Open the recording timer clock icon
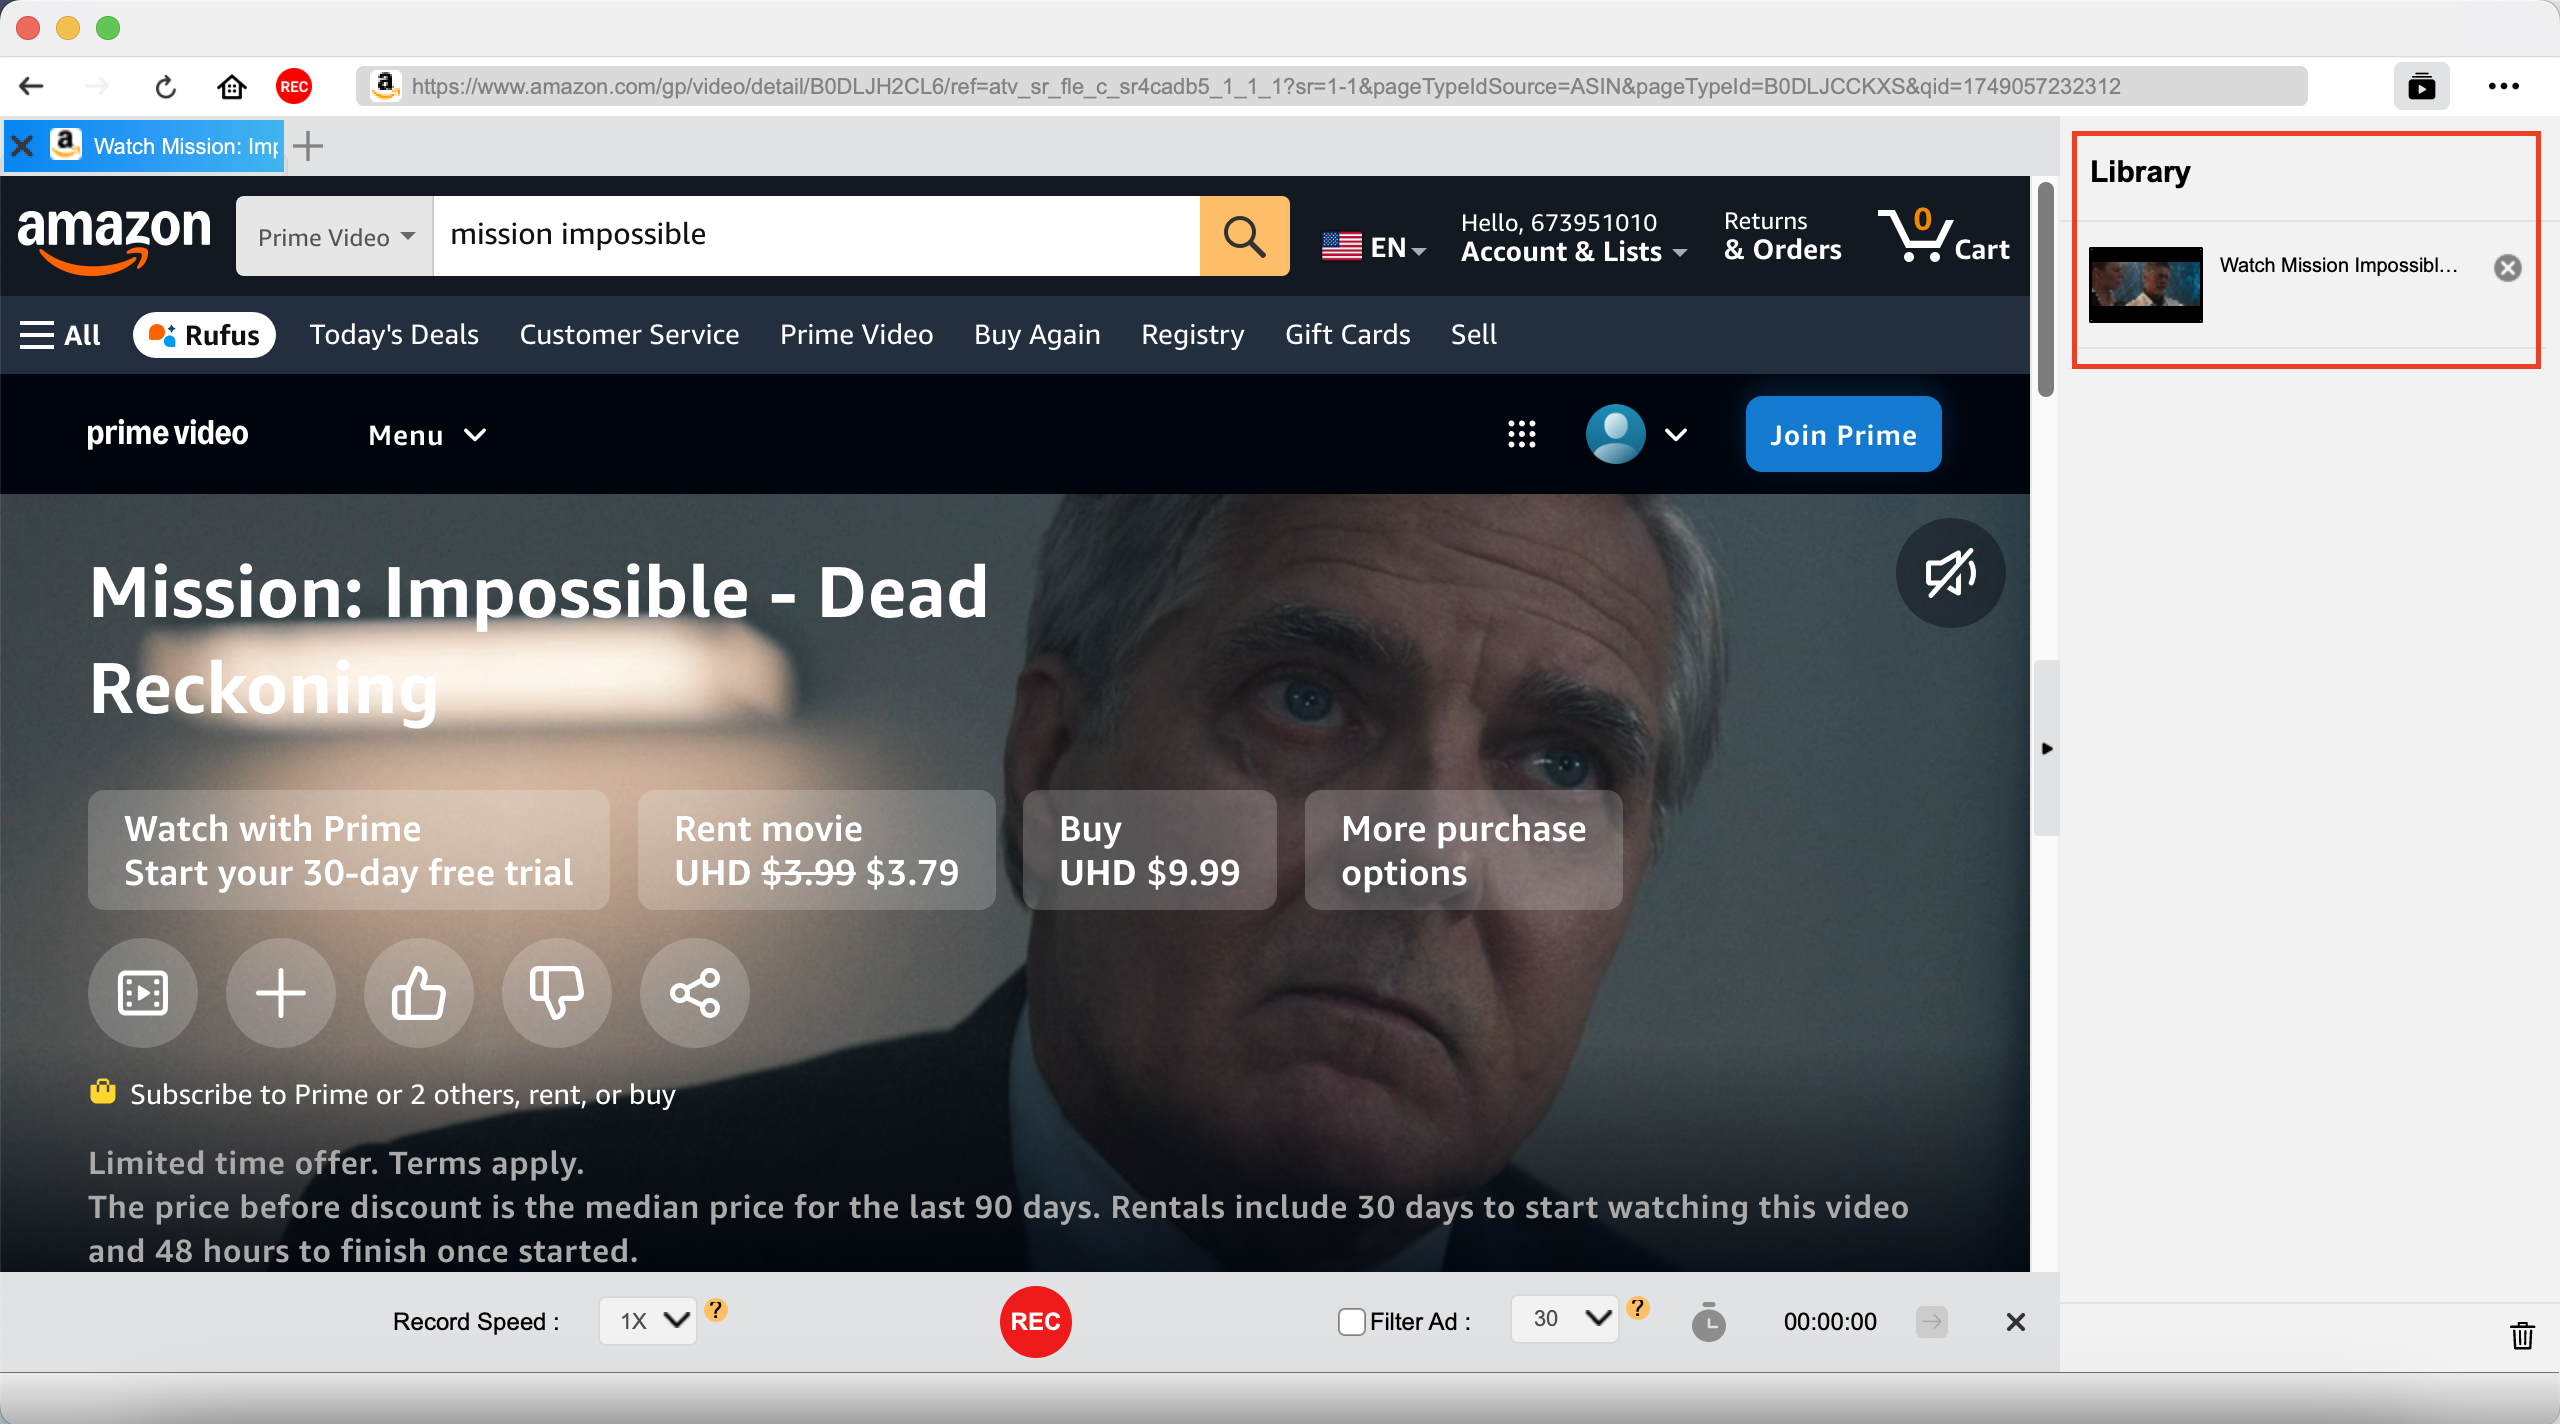Viewport: 2560px width, 1424px height. pos(1708,1322)
